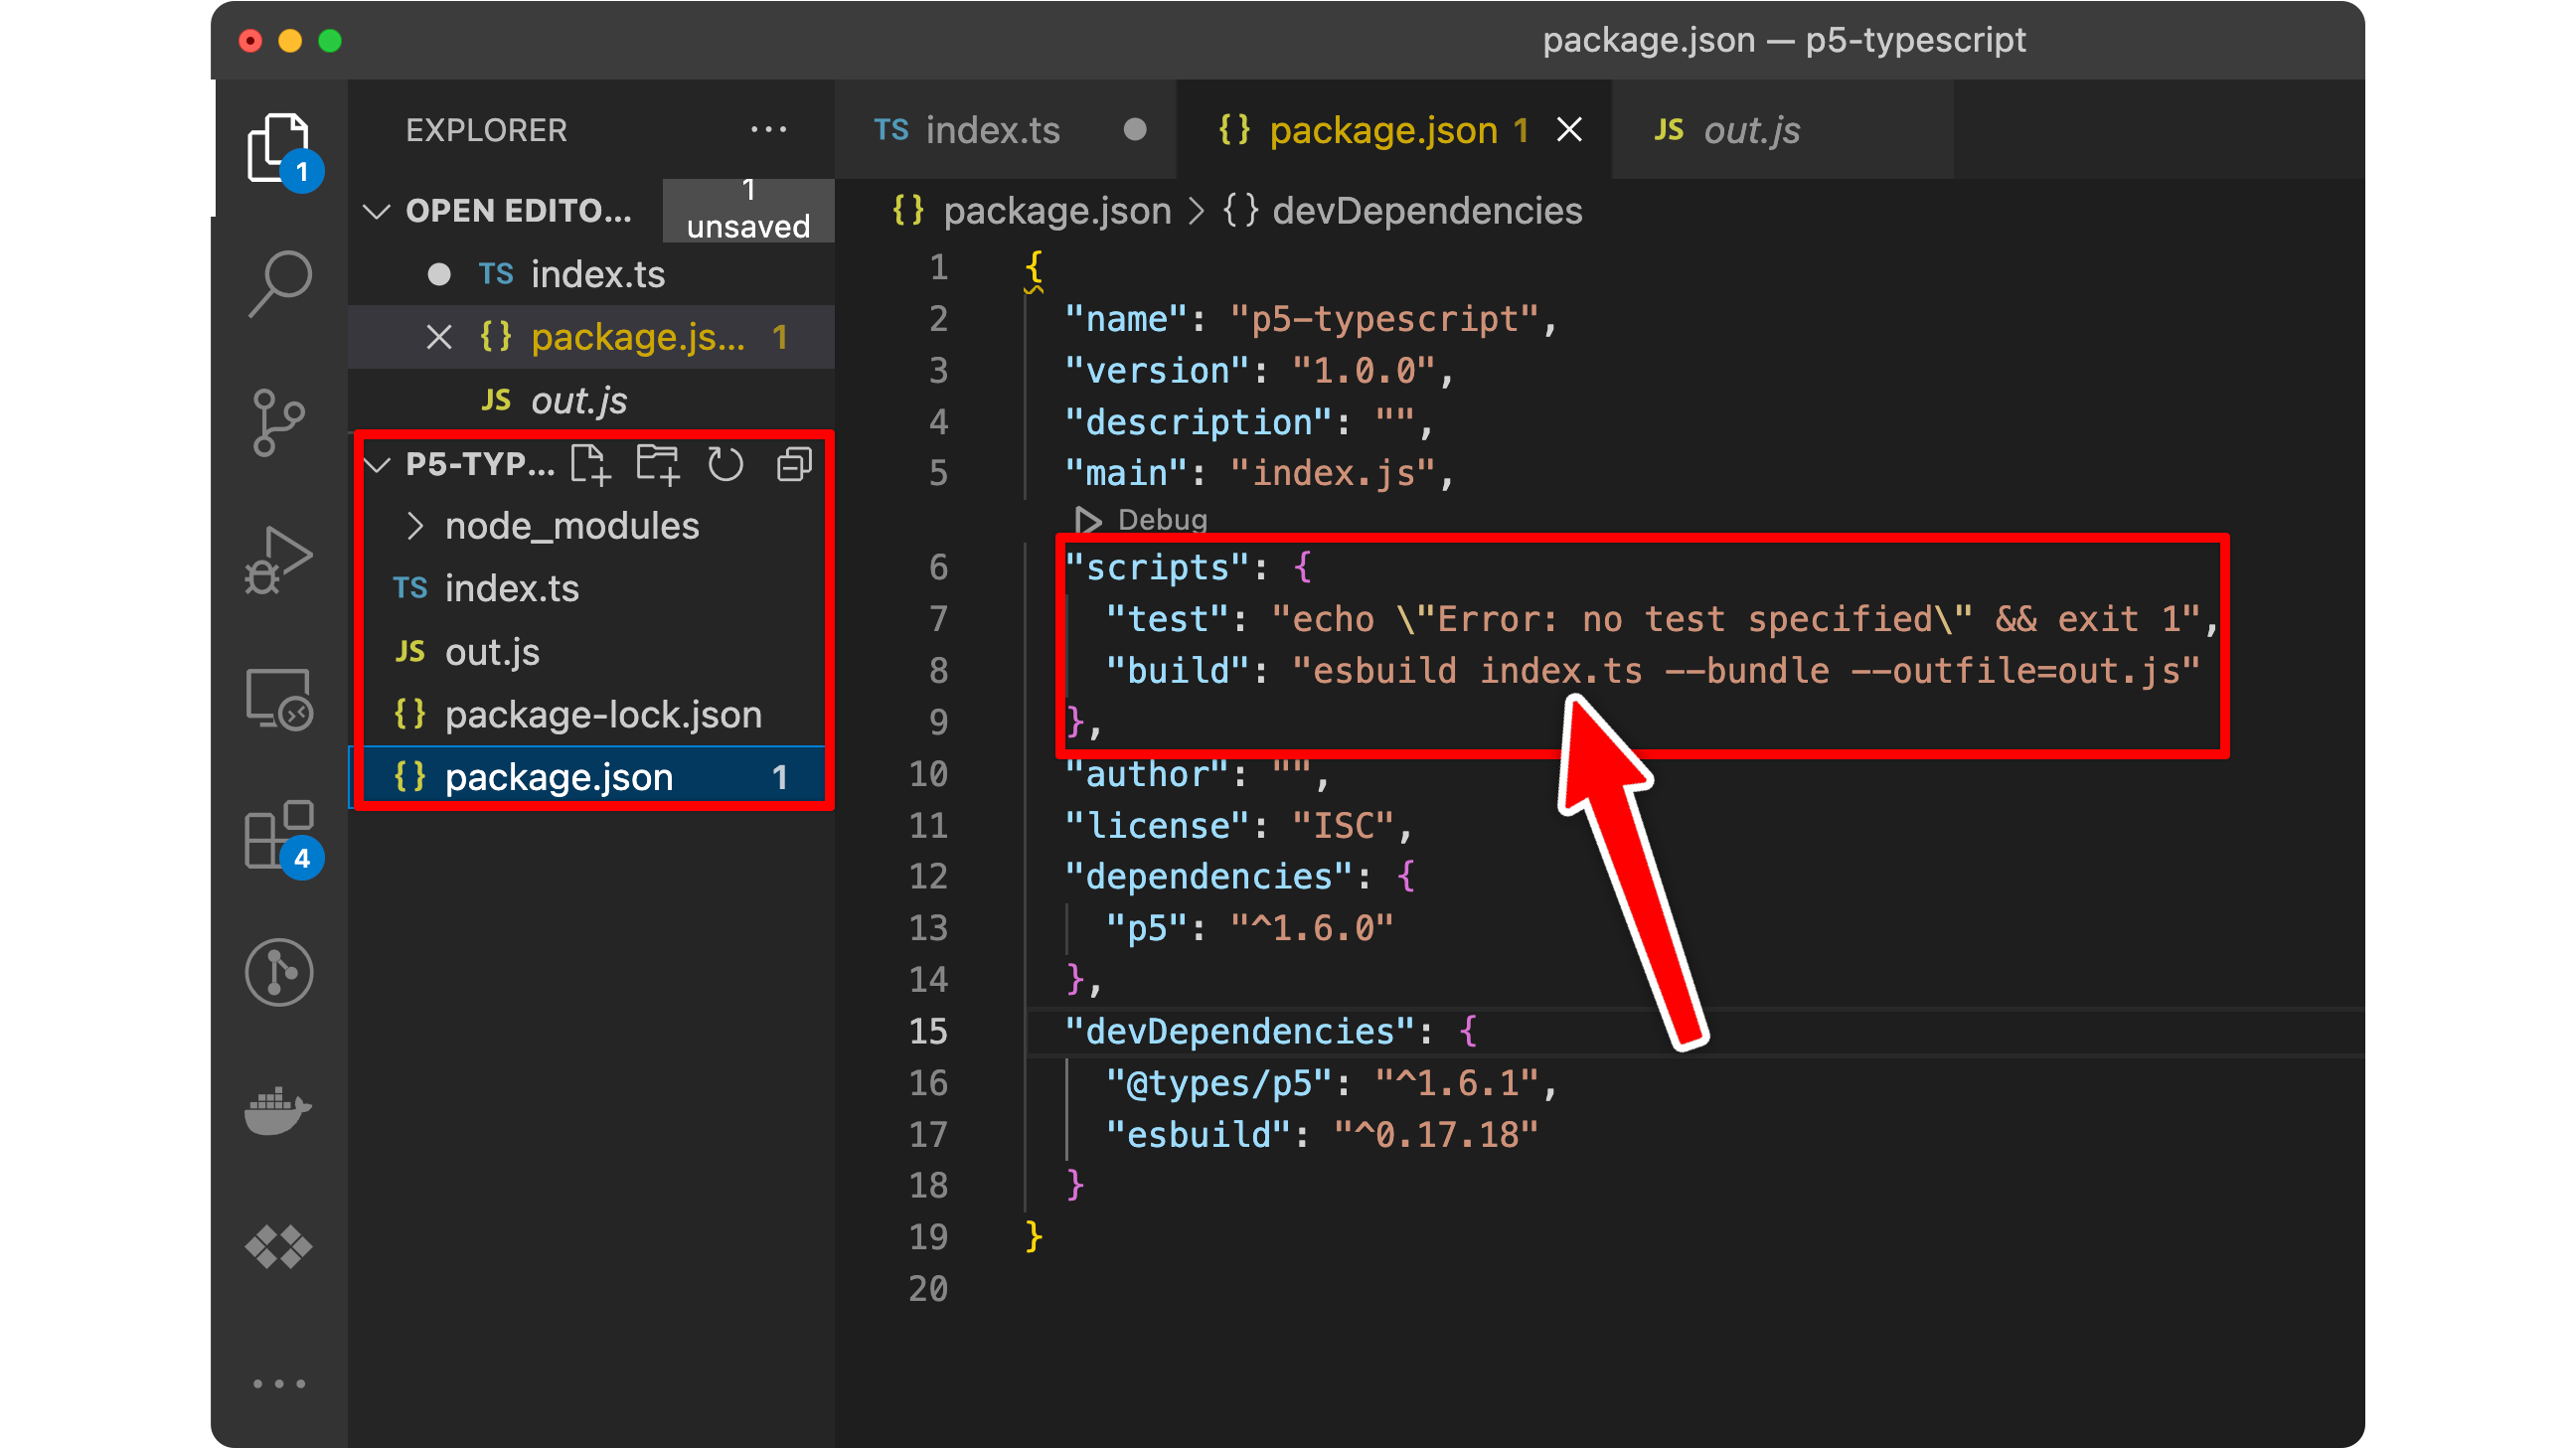Click the "ISC" license value
The width and height of the screenshot is (2576, 1449).
pyautogui.click(x=1343, y=826)
